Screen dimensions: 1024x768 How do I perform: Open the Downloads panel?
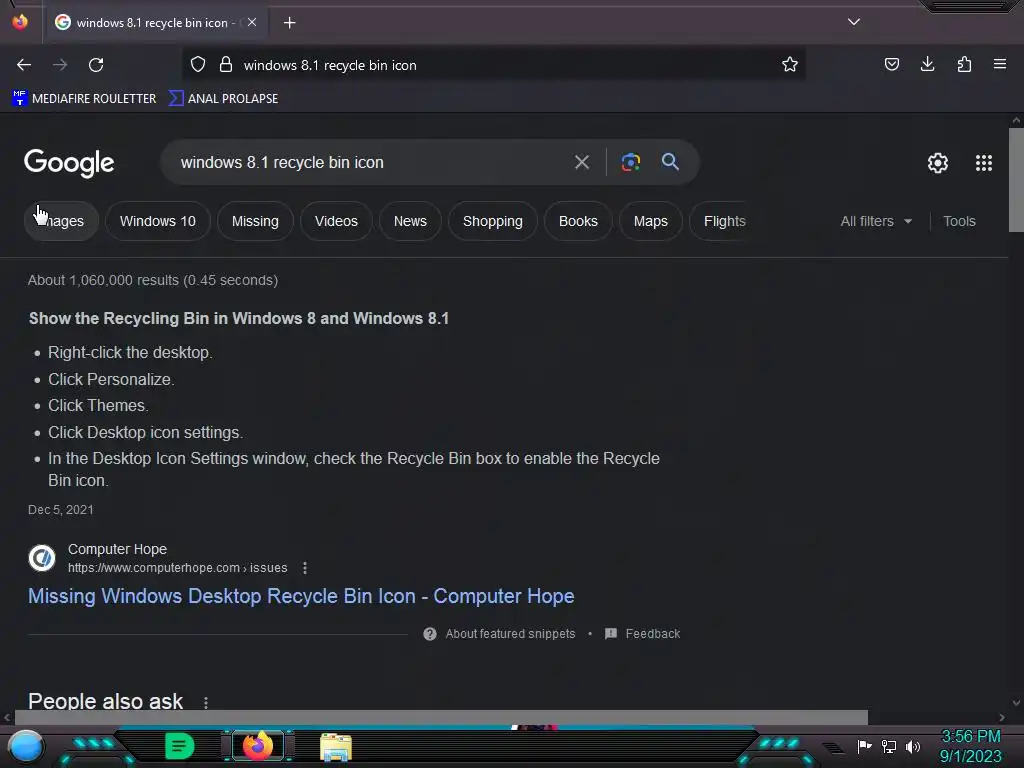[927, 64]
